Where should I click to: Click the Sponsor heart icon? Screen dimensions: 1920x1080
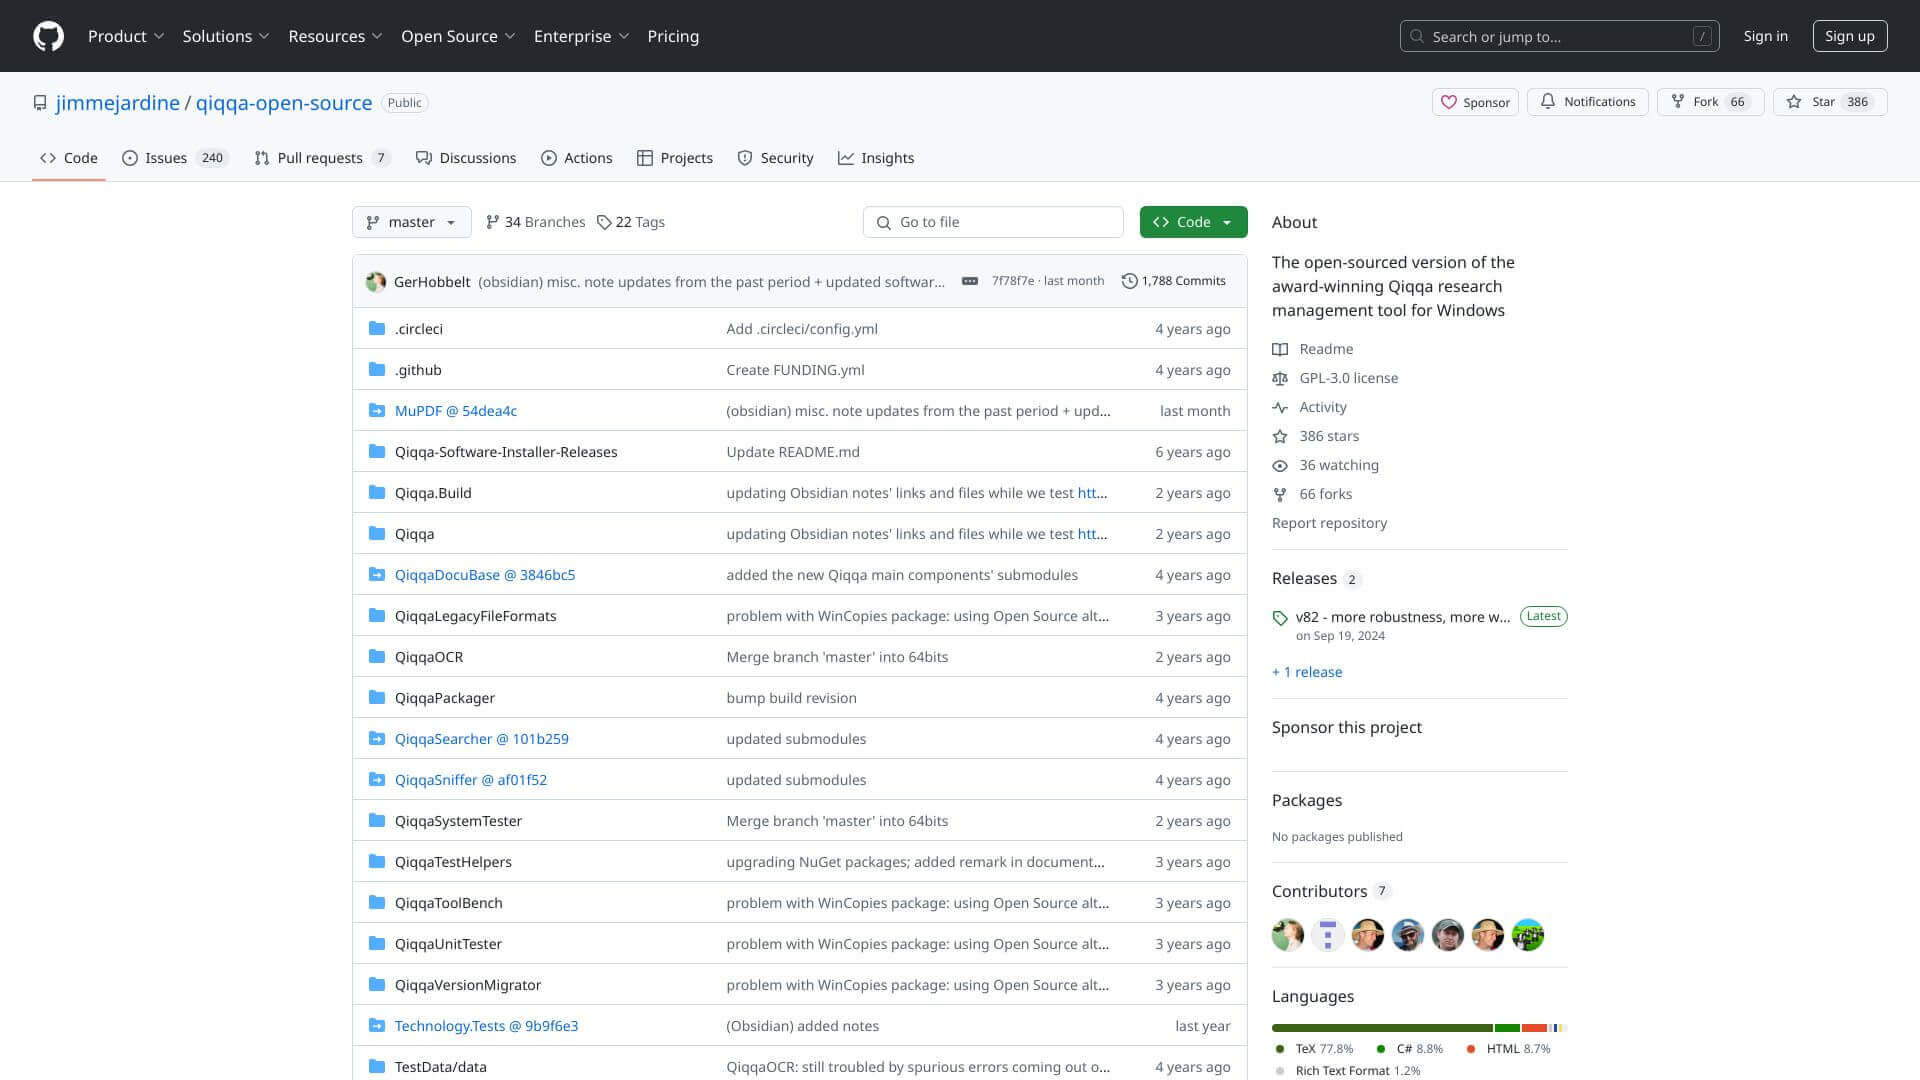1449,102
